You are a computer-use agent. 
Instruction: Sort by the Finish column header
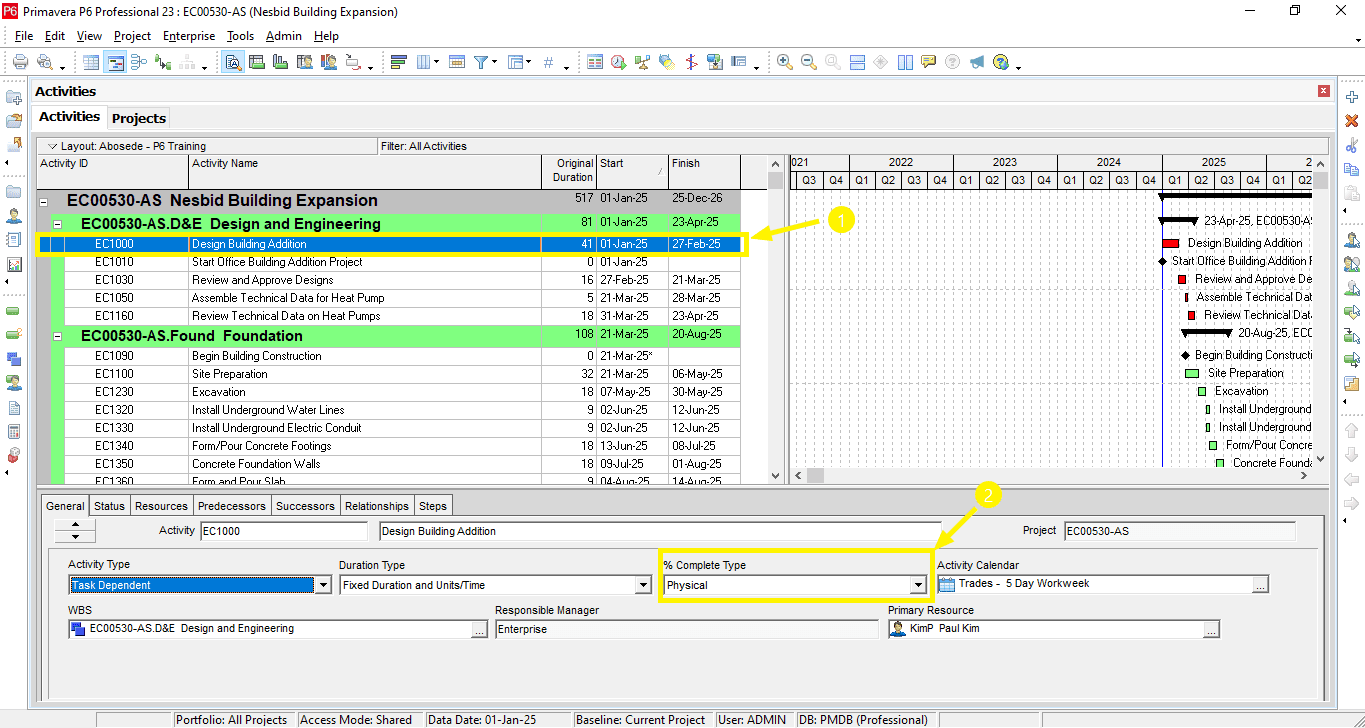[x=704, y=171]
